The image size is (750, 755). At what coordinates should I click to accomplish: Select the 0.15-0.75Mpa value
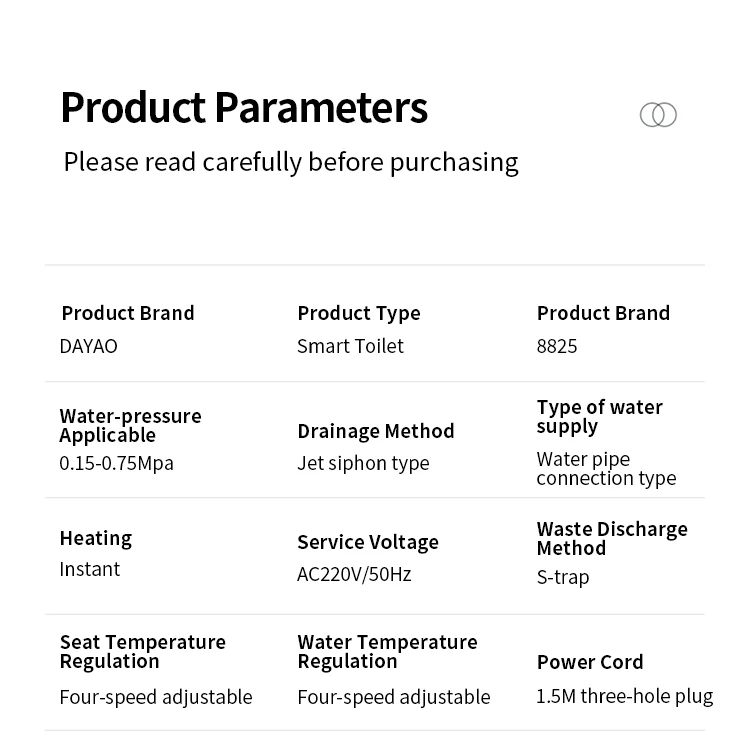[x=116, y=464]
